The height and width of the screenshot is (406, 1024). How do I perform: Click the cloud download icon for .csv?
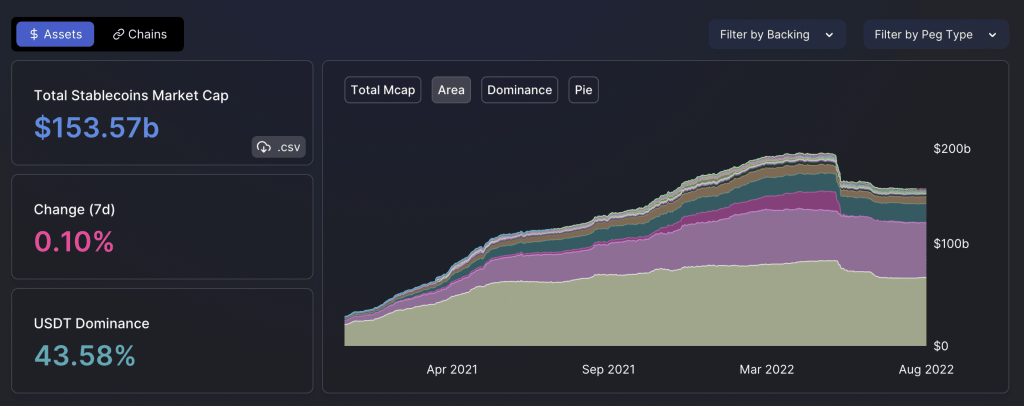[x=265, y=147]
